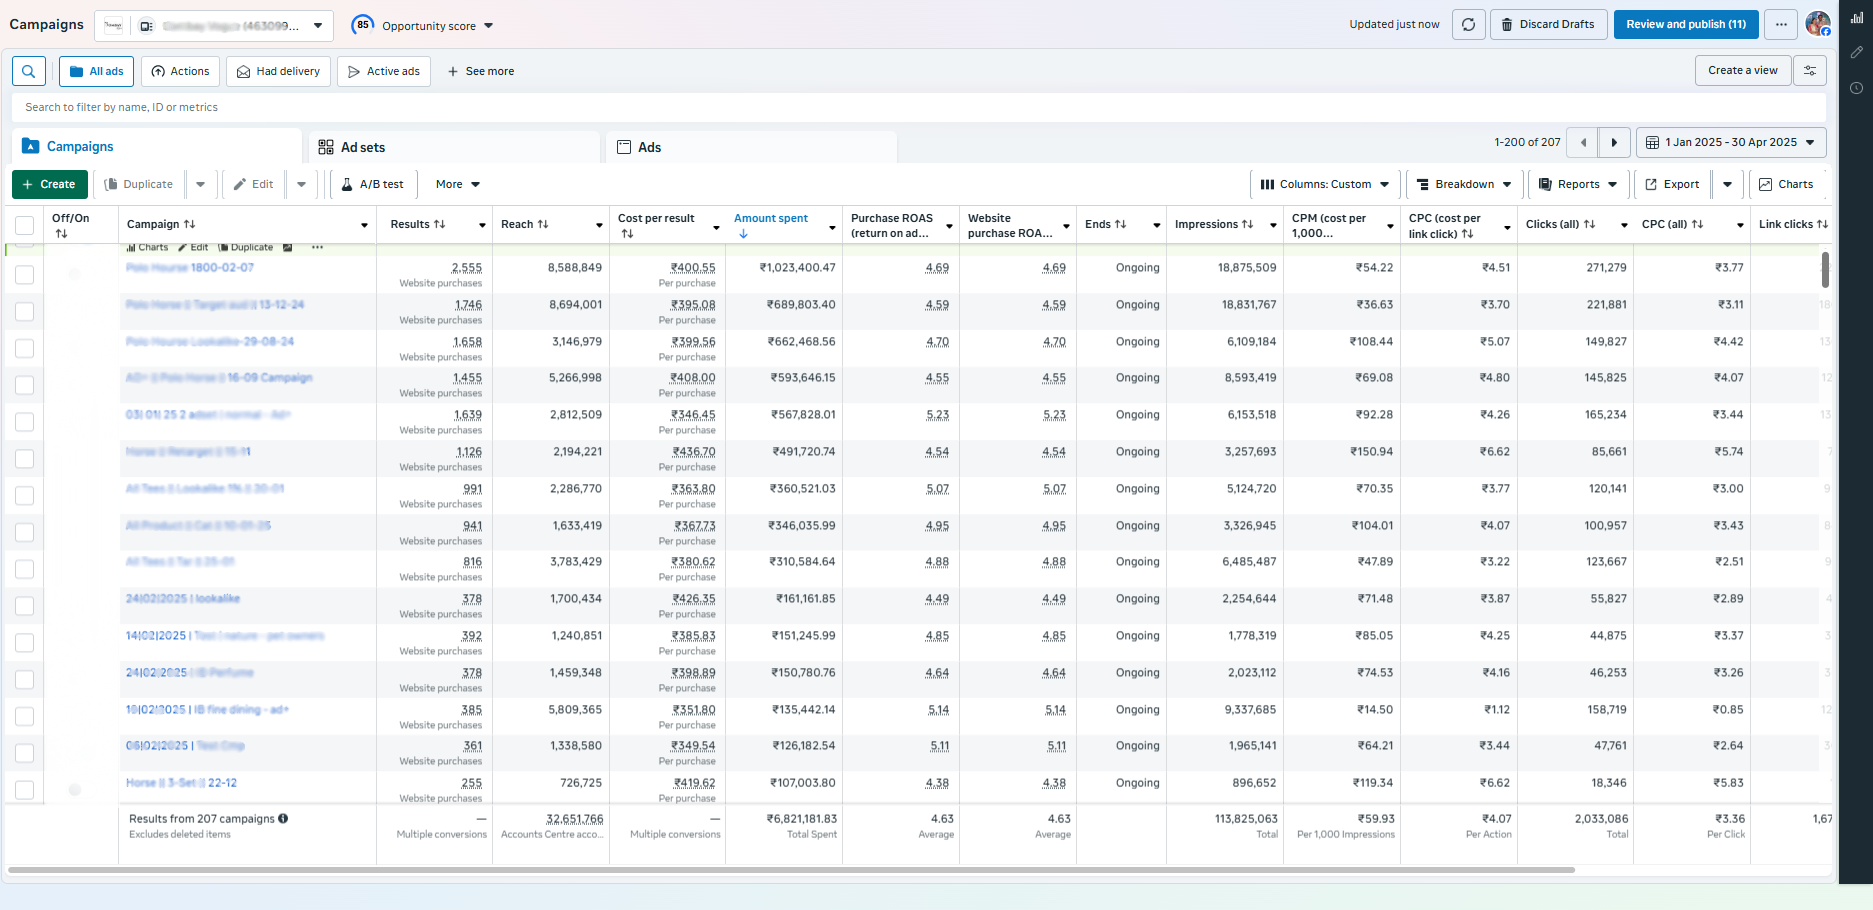
Task: Click the user profile avatar
Action: [1817, 24]
